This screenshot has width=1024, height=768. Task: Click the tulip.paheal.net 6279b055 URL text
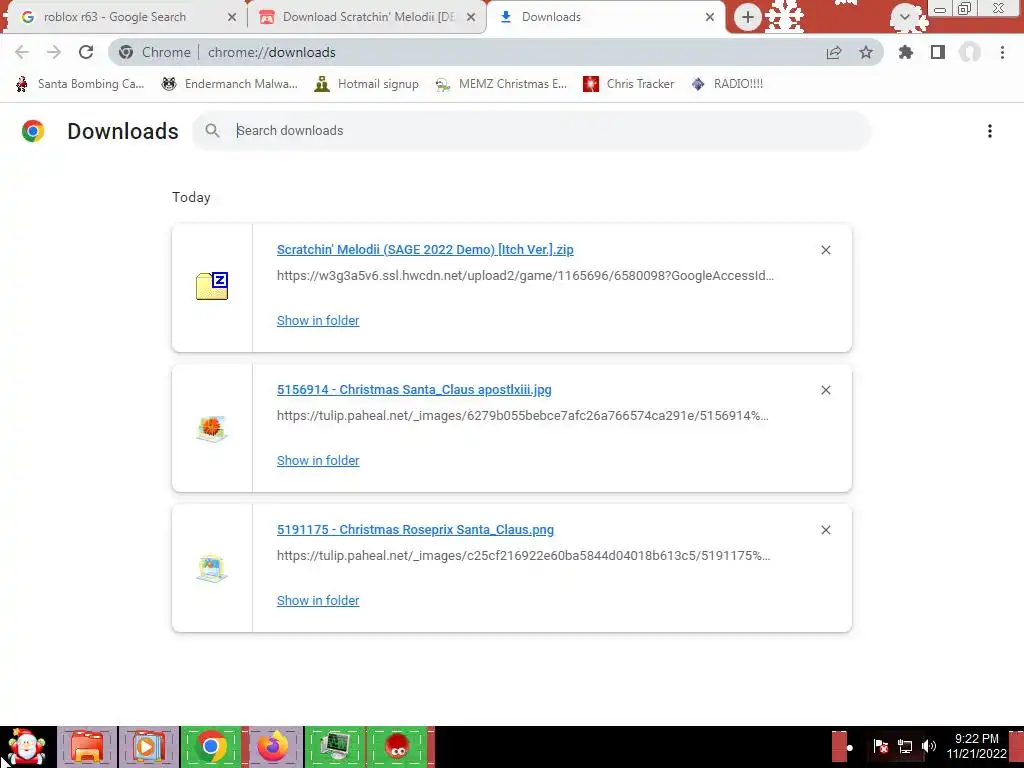click(522, 415)
